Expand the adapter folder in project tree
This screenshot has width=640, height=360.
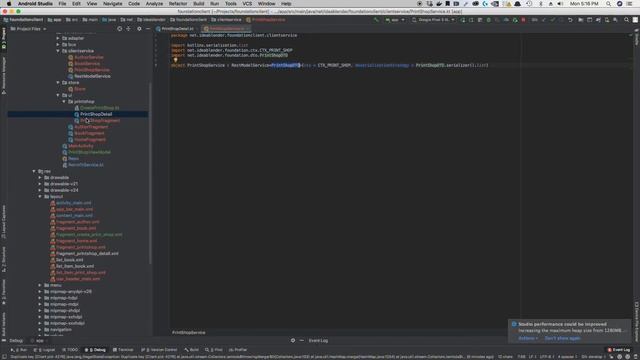point(58,38)
